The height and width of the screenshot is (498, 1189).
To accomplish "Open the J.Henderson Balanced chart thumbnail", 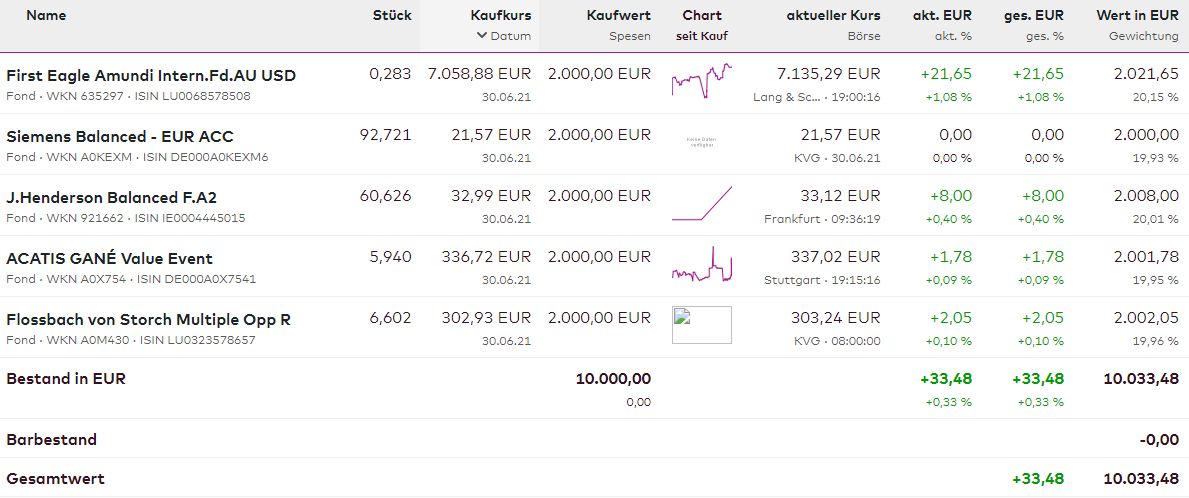I will [x=701, y=203].
